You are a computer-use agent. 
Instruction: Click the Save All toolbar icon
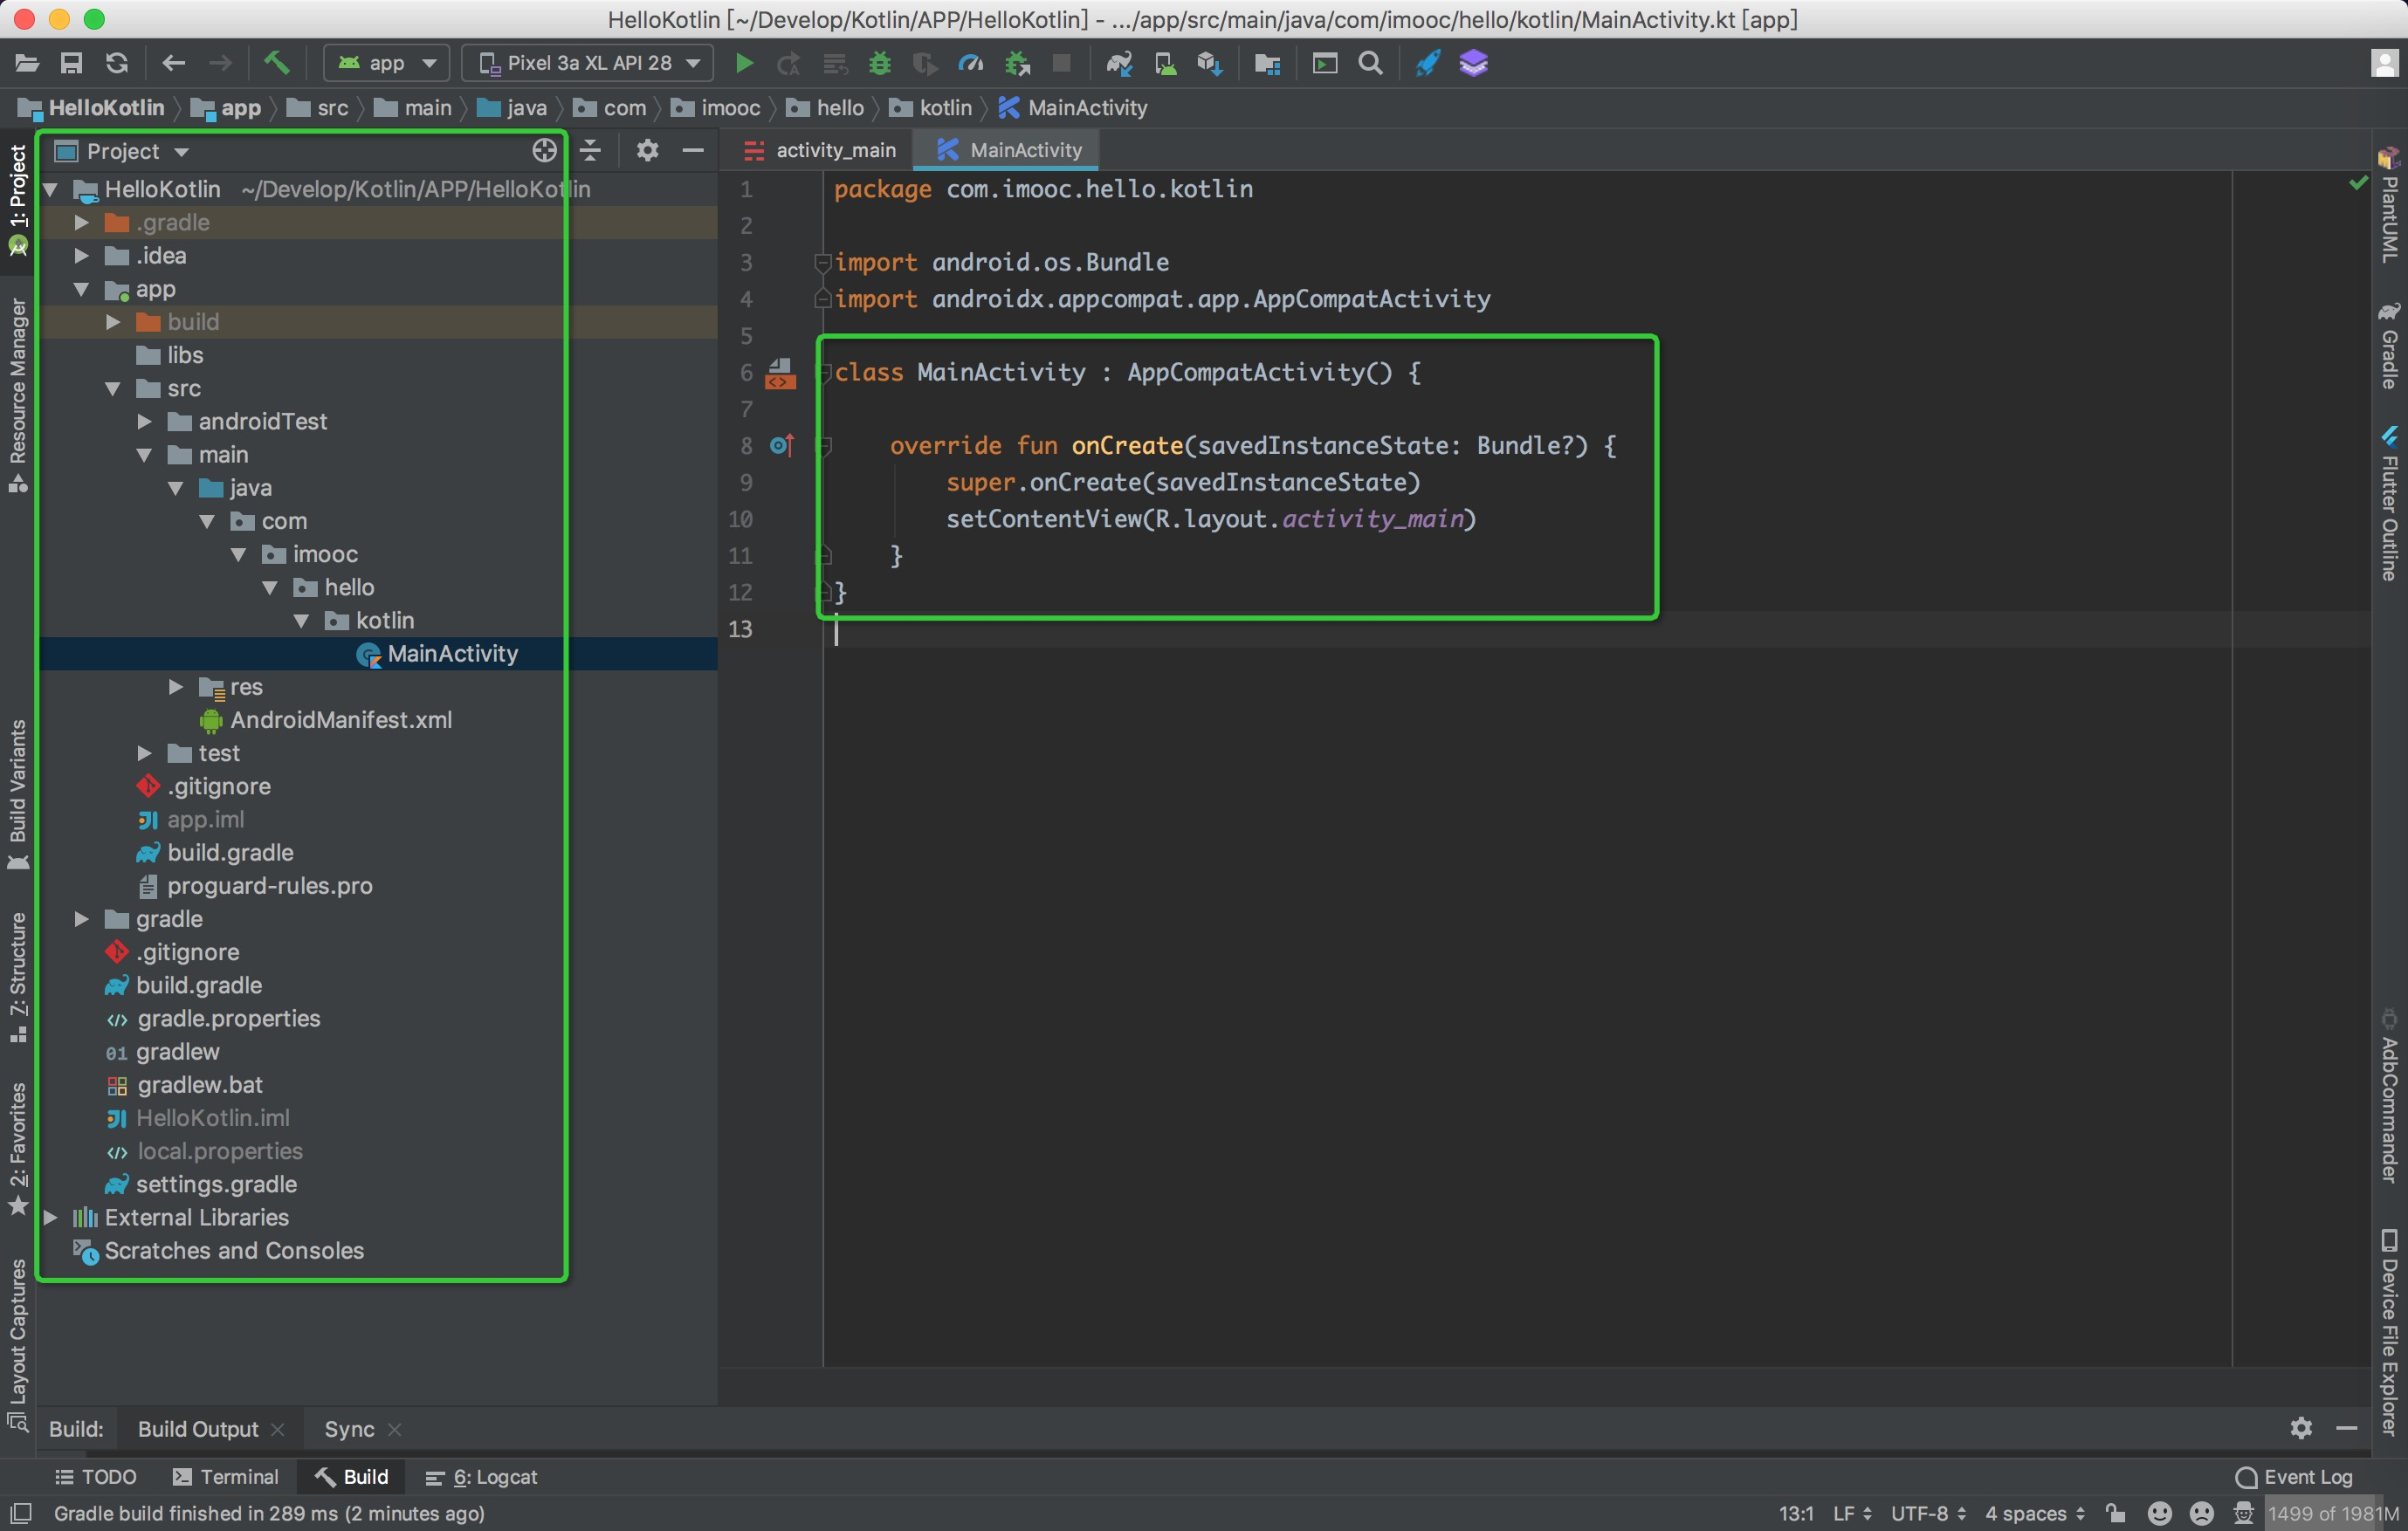(x=71, y=64)
